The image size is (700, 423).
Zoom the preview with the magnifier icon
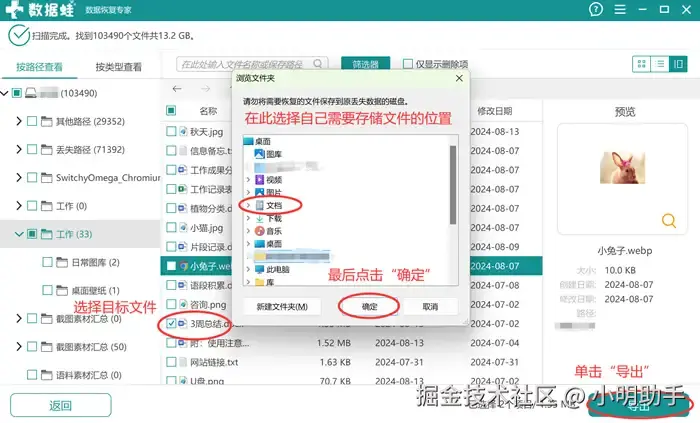point(668,220)
